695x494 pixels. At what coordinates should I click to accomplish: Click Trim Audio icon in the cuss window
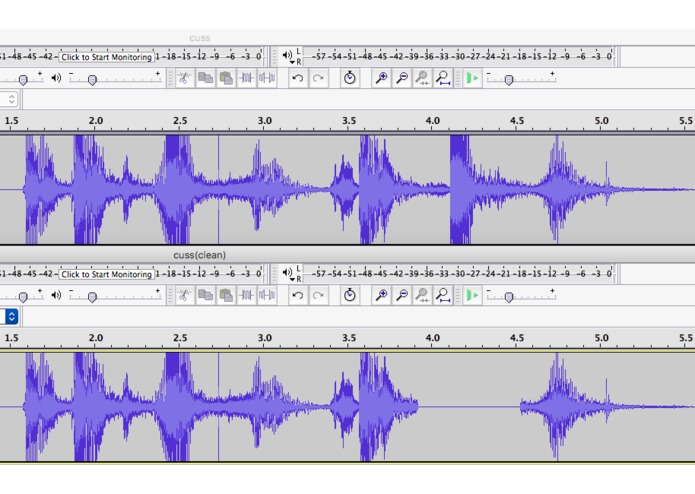point(246,78)
